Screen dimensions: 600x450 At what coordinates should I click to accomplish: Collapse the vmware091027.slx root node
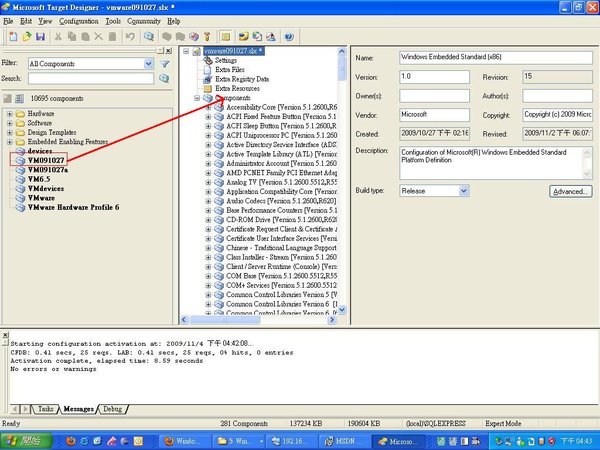coord(186,51)
